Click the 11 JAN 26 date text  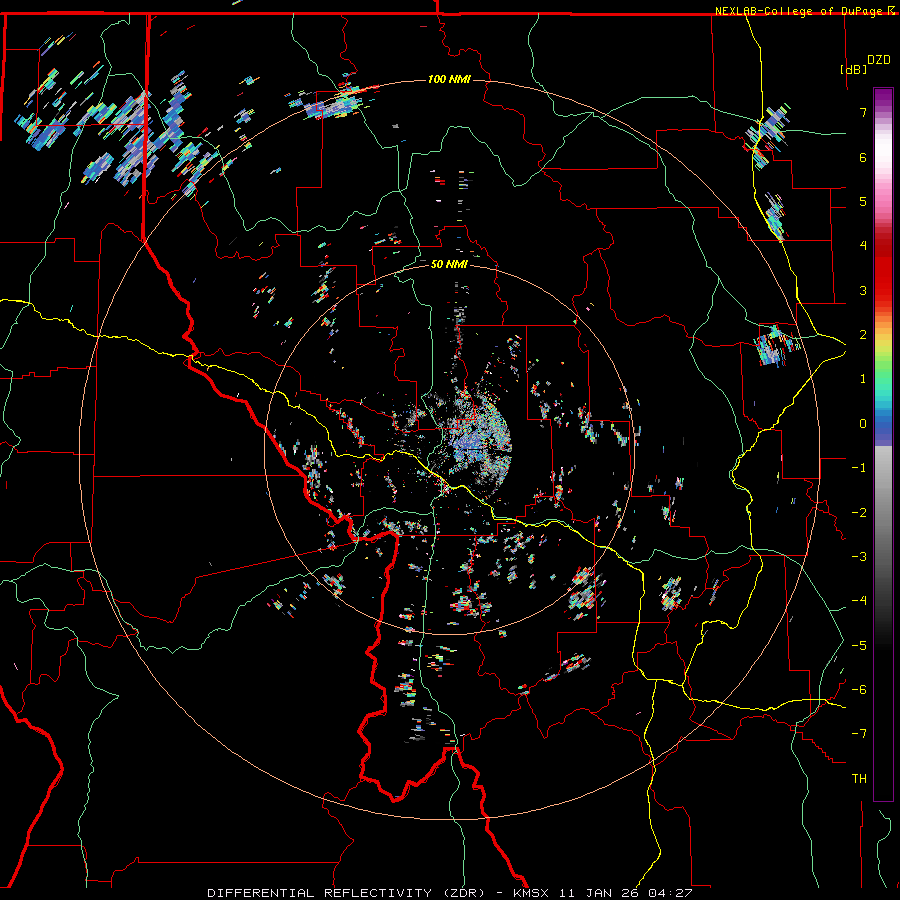click(598, 893)
